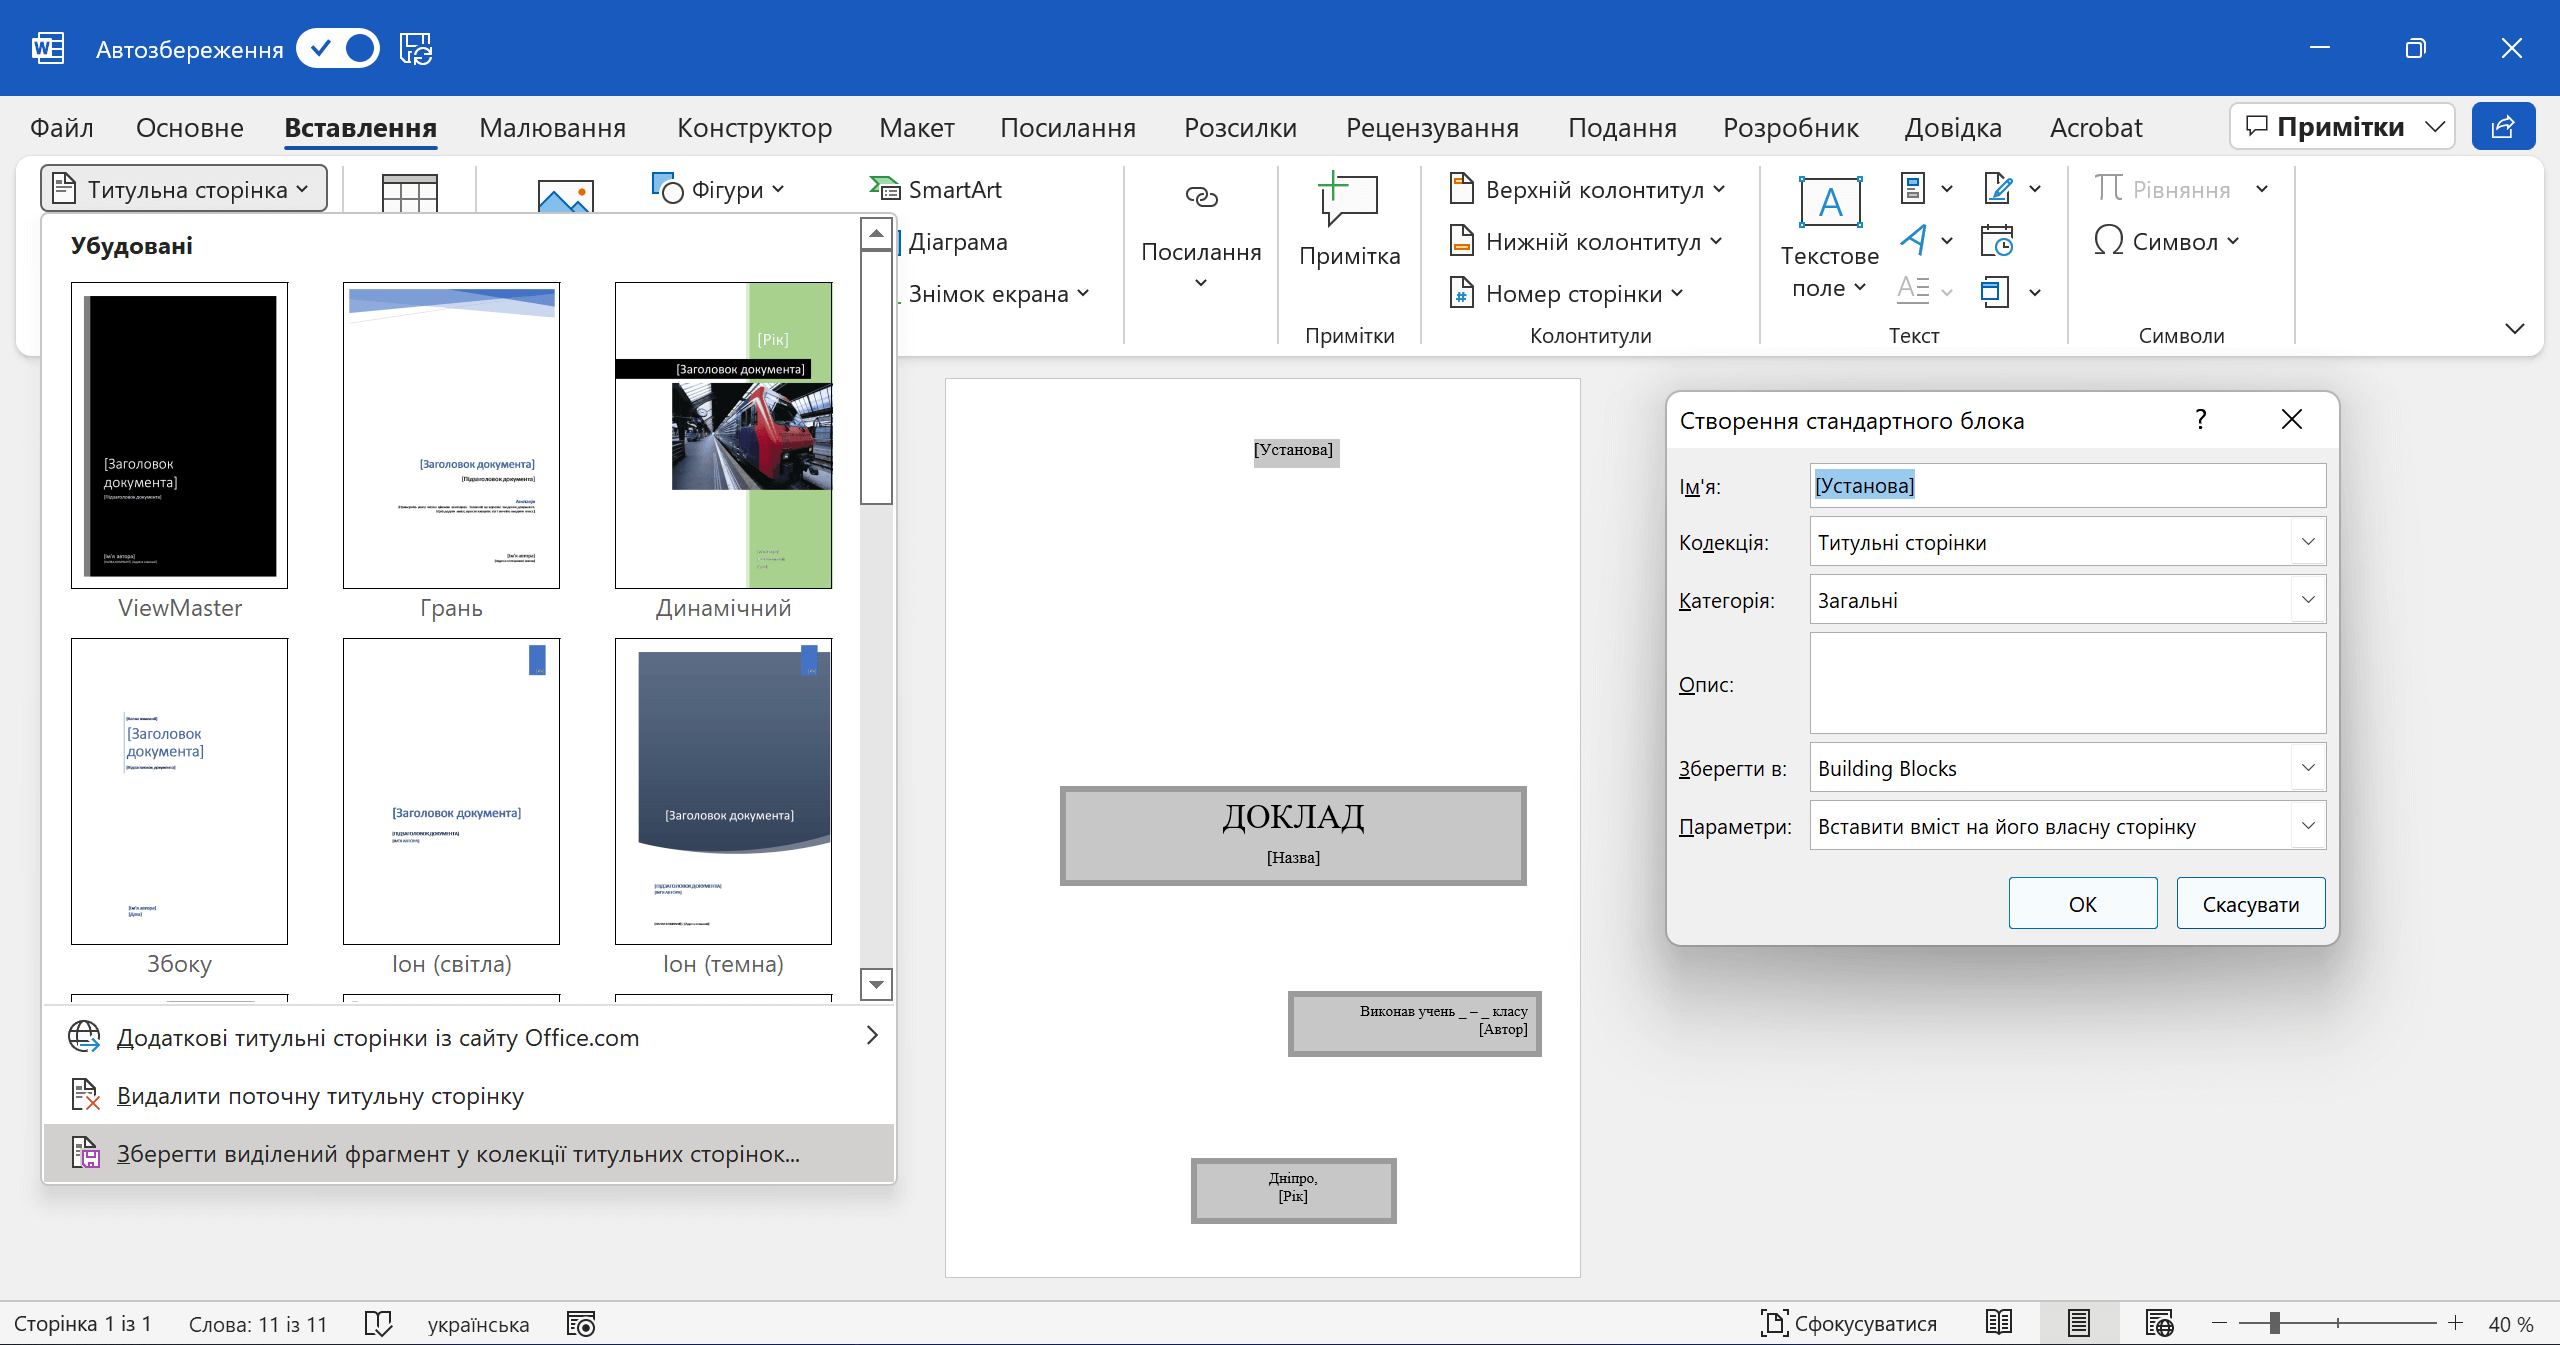
Task: Toggle the AutoSave (Автозбереження) switch
Action: tap(338, 48)
